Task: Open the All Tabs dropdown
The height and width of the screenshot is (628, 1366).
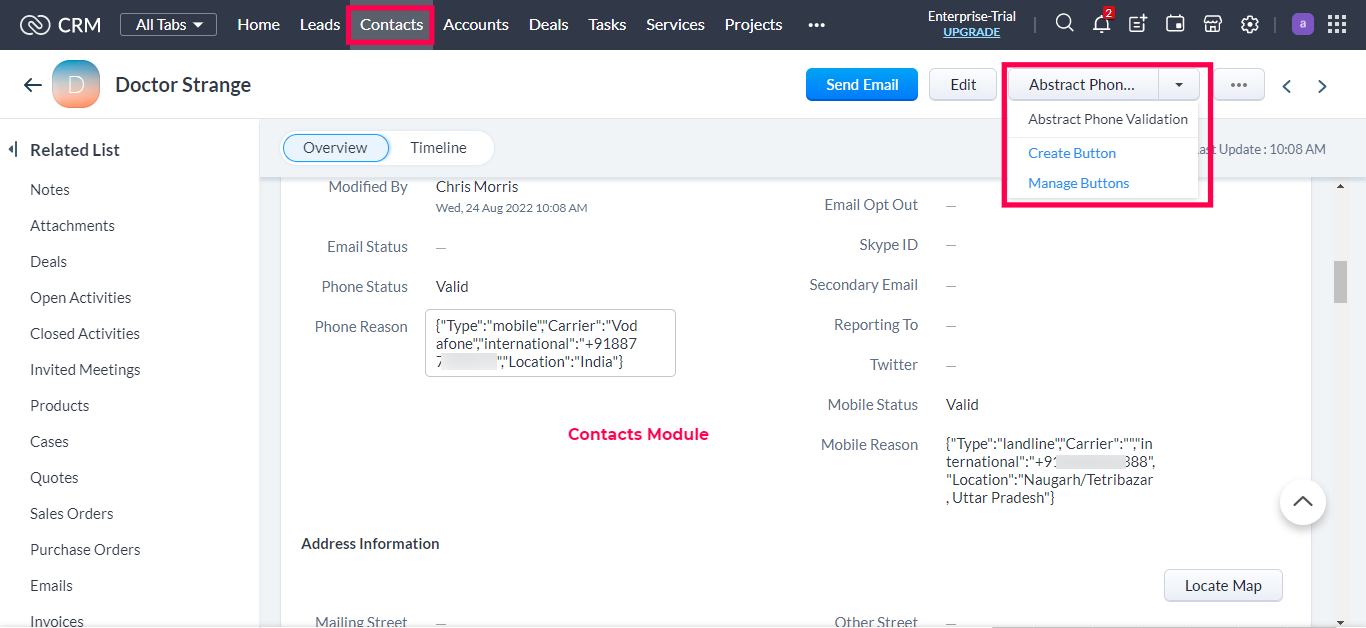Action: (x=168, y=24)
